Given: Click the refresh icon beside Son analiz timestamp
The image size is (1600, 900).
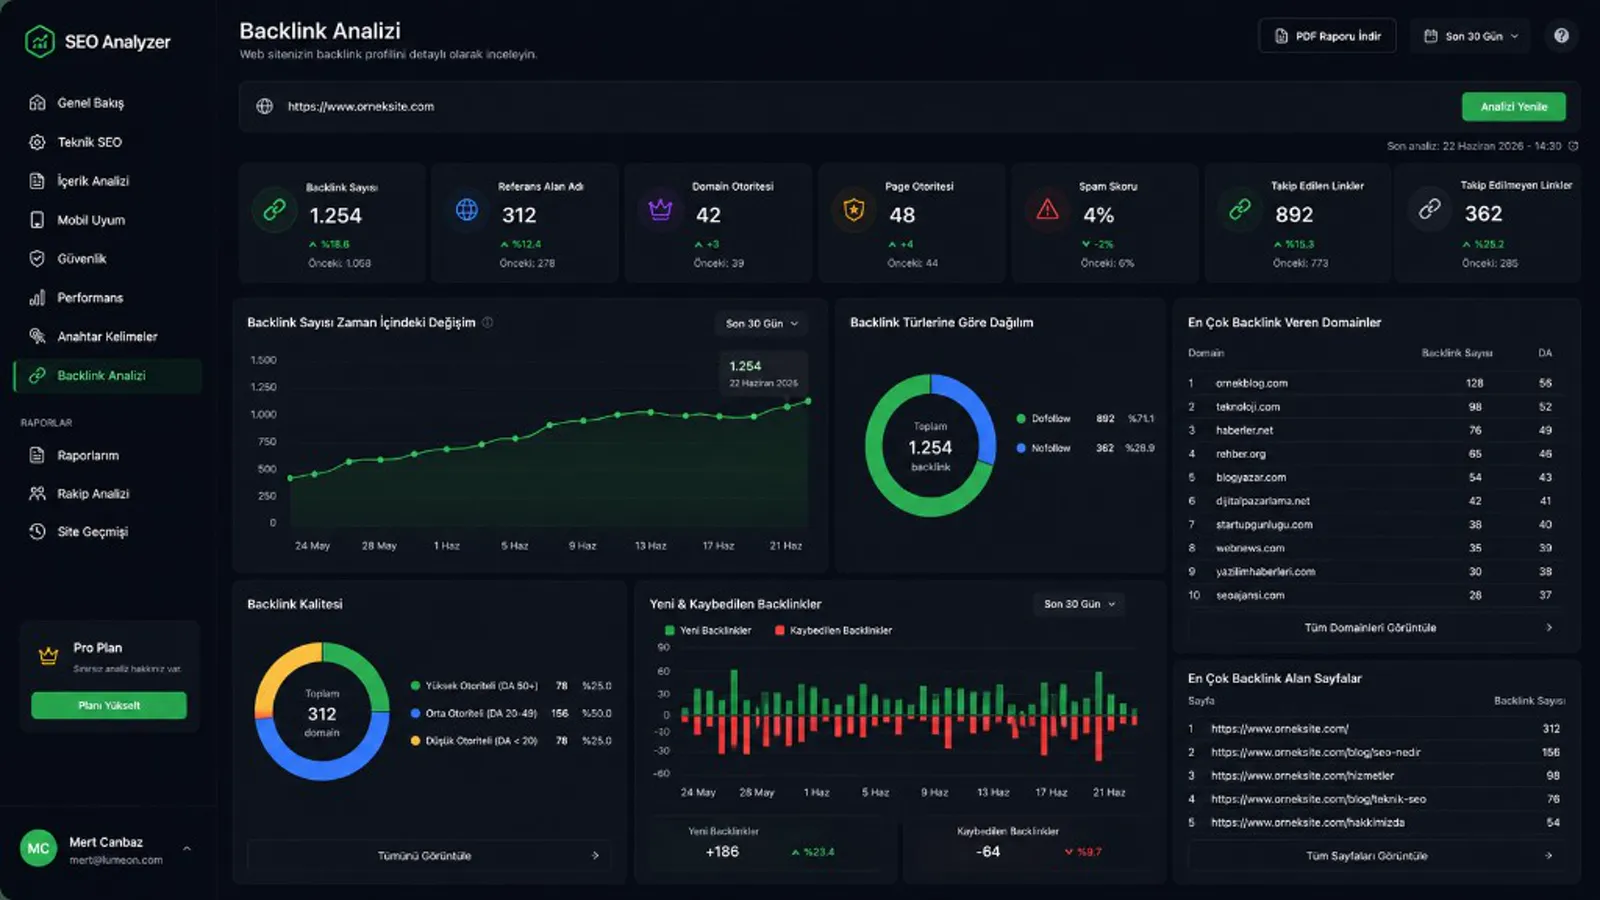Looking at the screenshot, I should [x=1573, y=146].
